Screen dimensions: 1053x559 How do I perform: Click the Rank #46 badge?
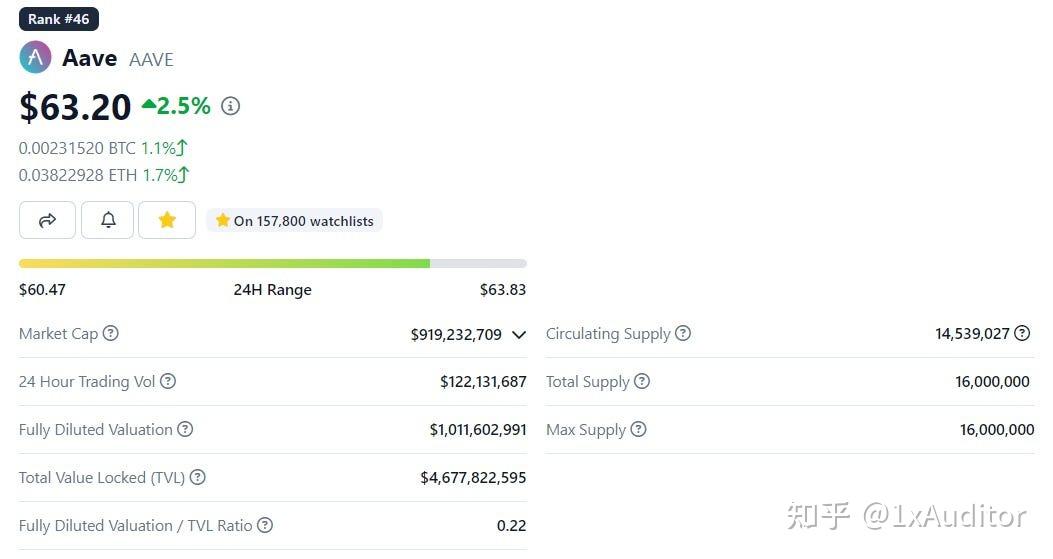click(x=59, y=19)
